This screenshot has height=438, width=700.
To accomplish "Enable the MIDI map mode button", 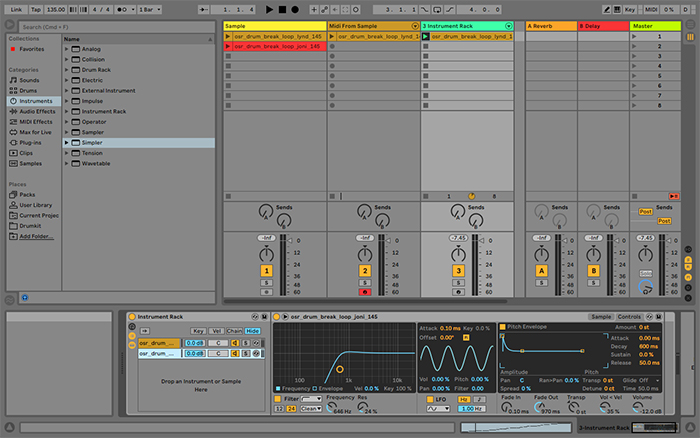I will [651, 9].
